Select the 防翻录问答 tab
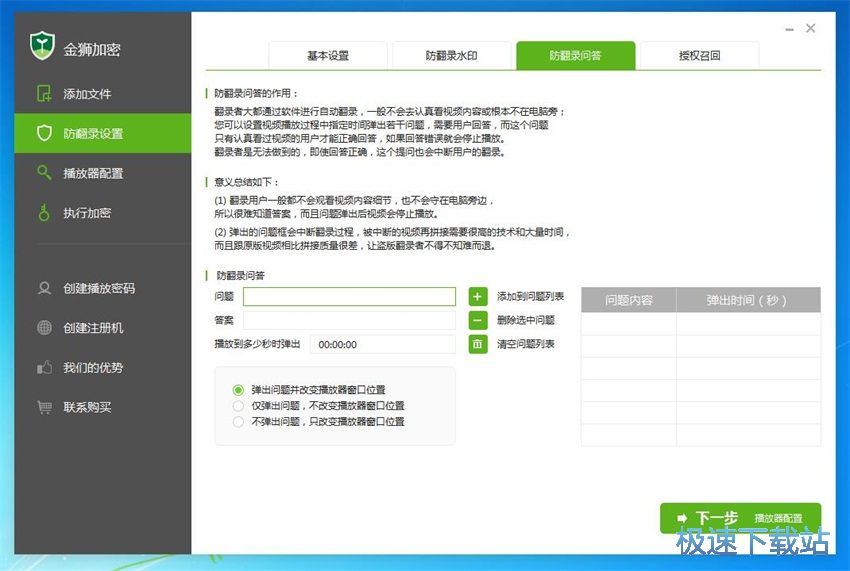Viewport: 850px width, 571px height. pyautogui.click(x=576, y=55)
